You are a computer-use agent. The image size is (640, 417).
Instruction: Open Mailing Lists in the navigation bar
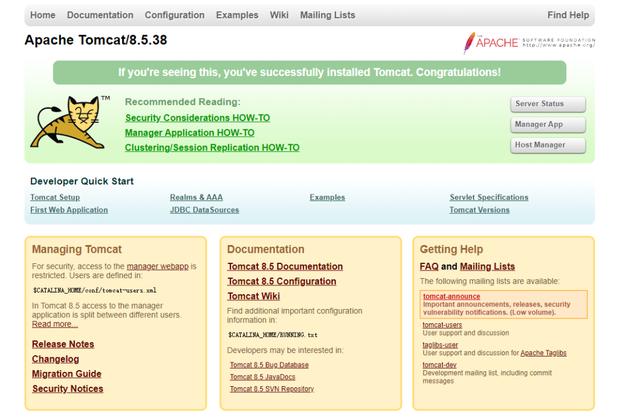(328, 15)
